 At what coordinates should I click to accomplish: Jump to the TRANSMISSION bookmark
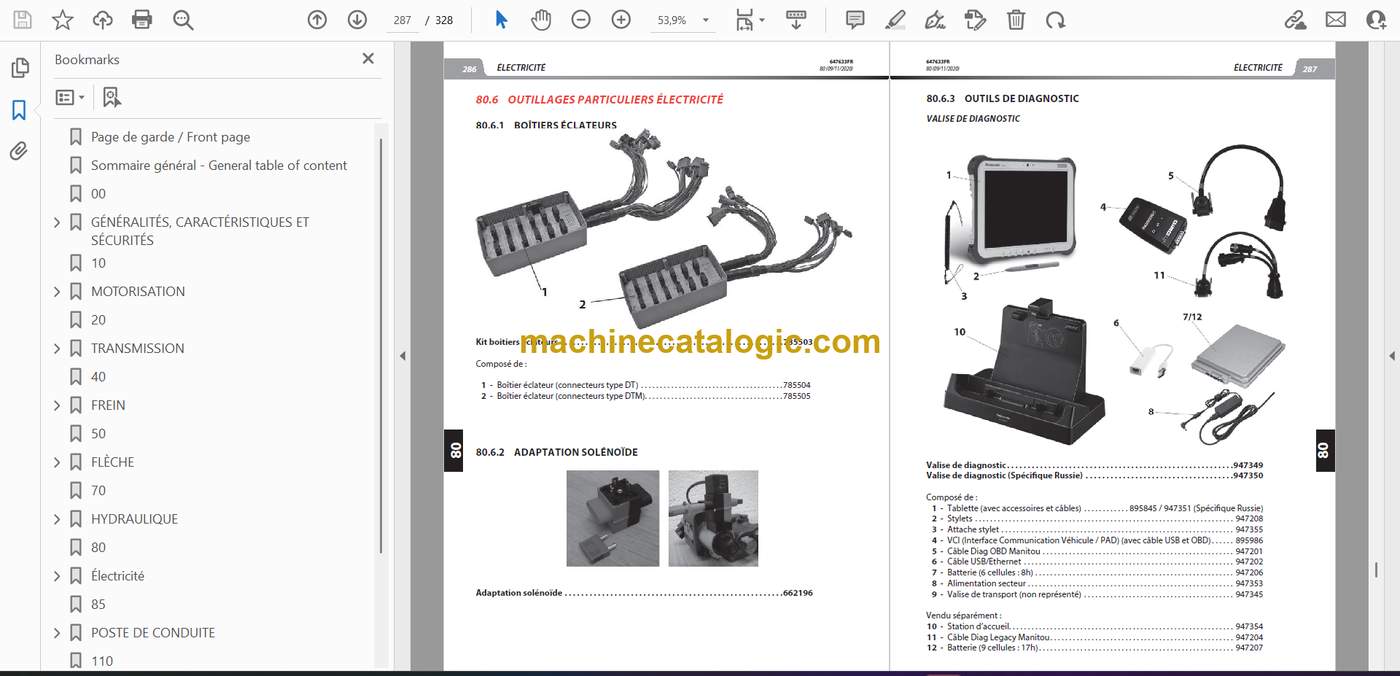pos(138,348)
